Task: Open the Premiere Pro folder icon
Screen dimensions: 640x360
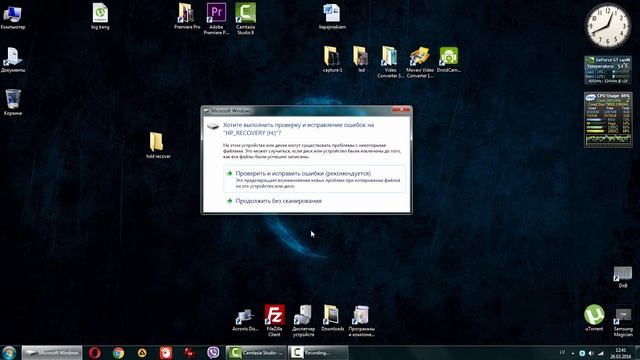Action: [187, 16]
